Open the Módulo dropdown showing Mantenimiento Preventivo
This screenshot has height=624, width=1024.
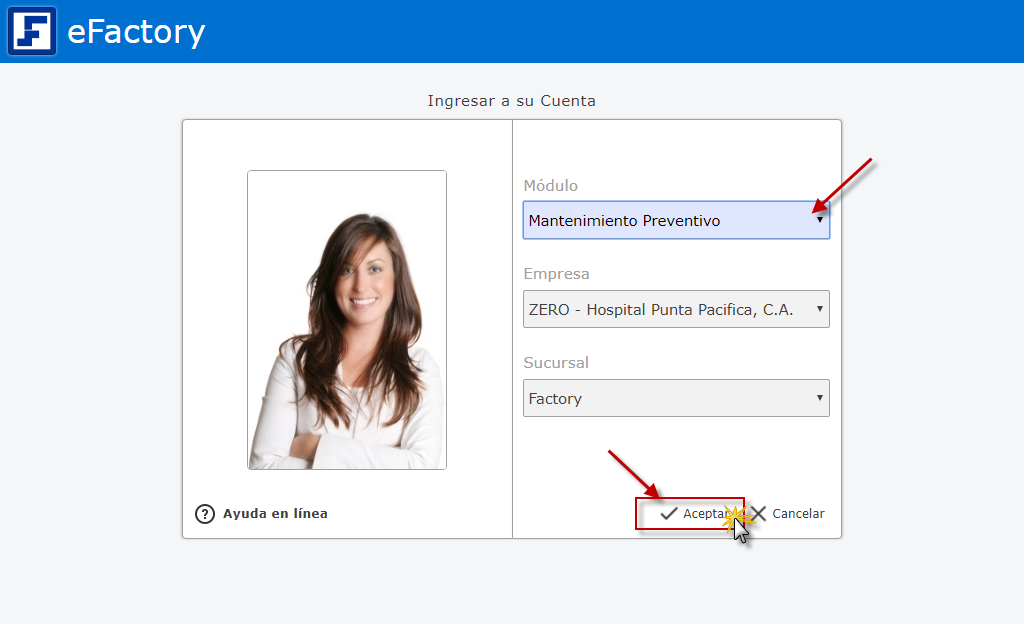660,221
